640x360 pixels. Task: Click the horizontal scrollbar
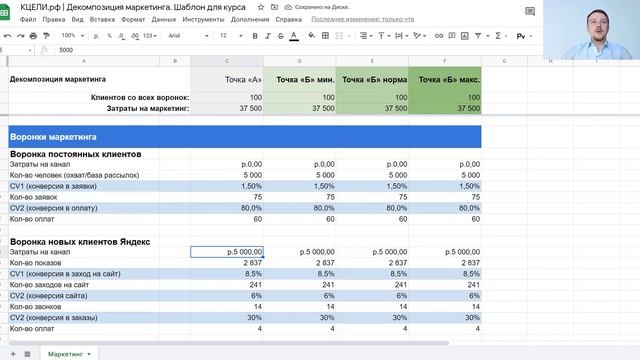click(229, 343)
